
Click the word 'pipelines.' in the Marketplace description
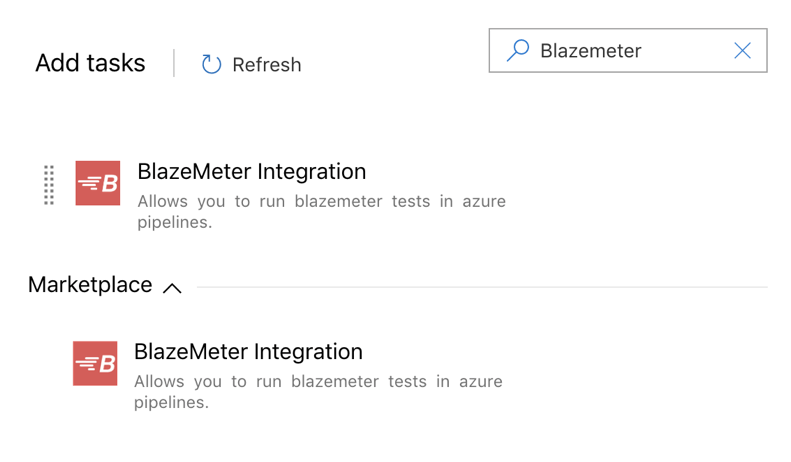tap(172, 403)
